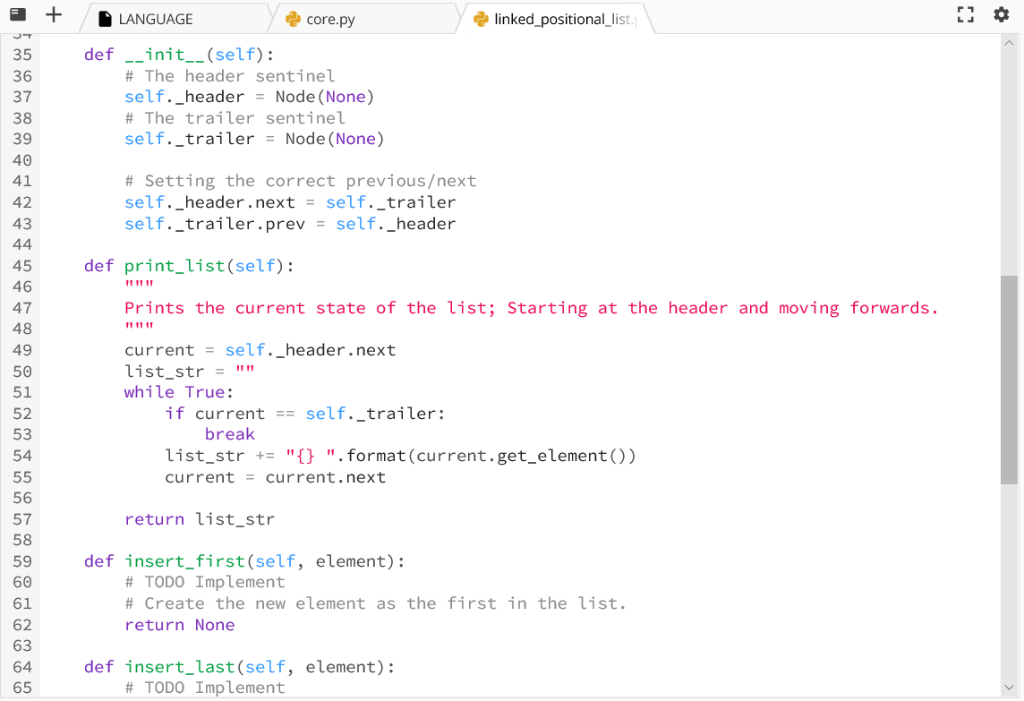The width and height of the screenshot is (1024, 701).
Task: Click 'current = current.next' line
Action: click(x=275, y=477)
